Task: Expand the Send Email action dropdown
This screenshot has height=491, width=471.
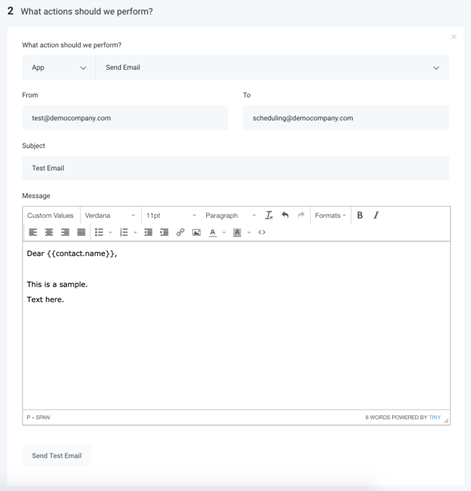Action: [x=272, y=68]
